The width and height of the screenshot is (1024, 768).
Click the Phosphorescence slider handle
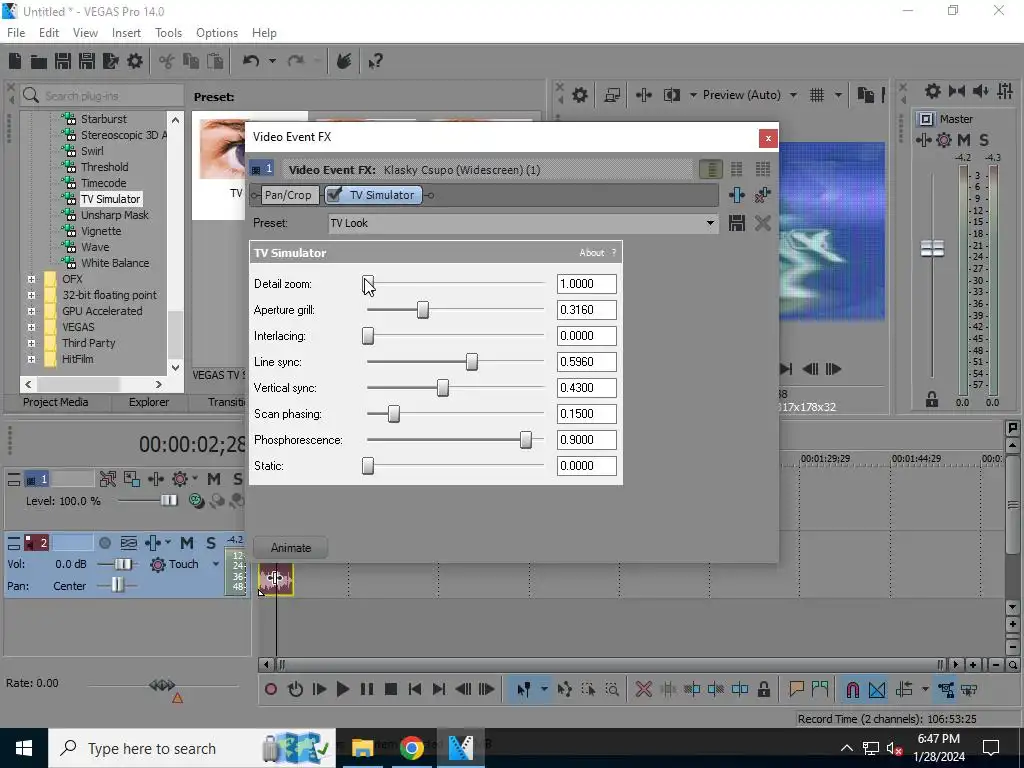pos(526,440)
